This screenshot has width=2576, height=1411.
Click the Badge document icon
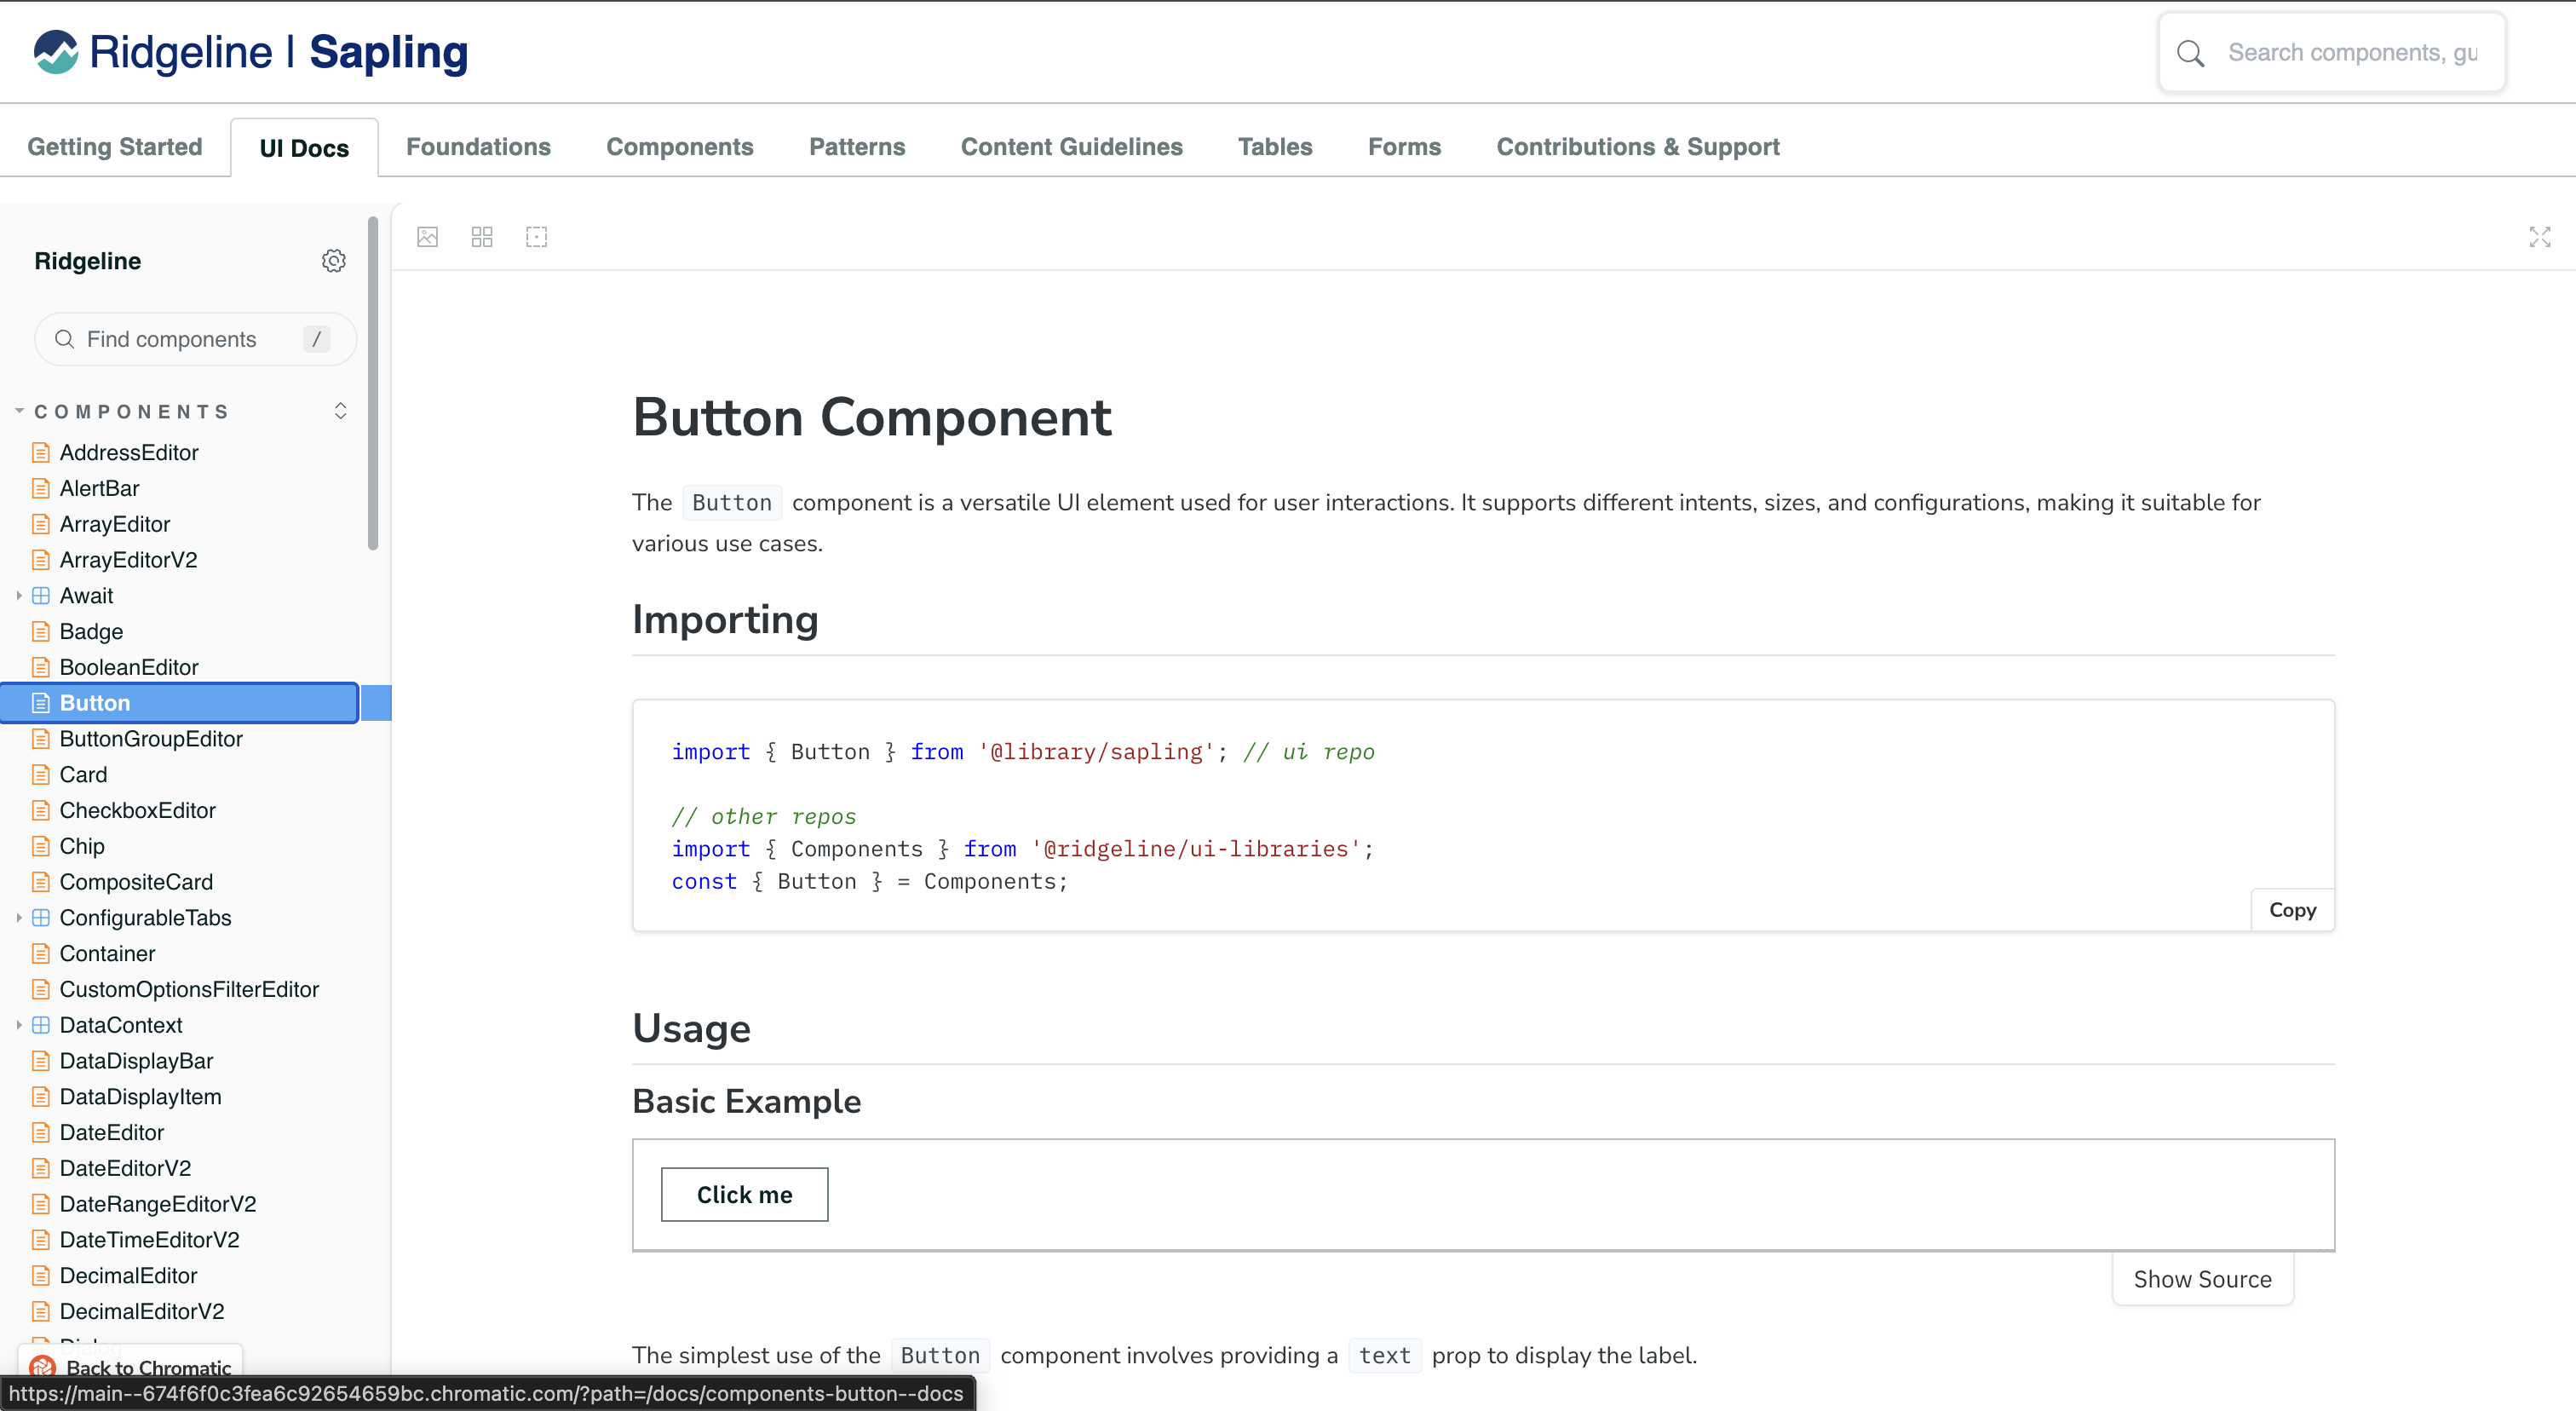tap(41, 632)
